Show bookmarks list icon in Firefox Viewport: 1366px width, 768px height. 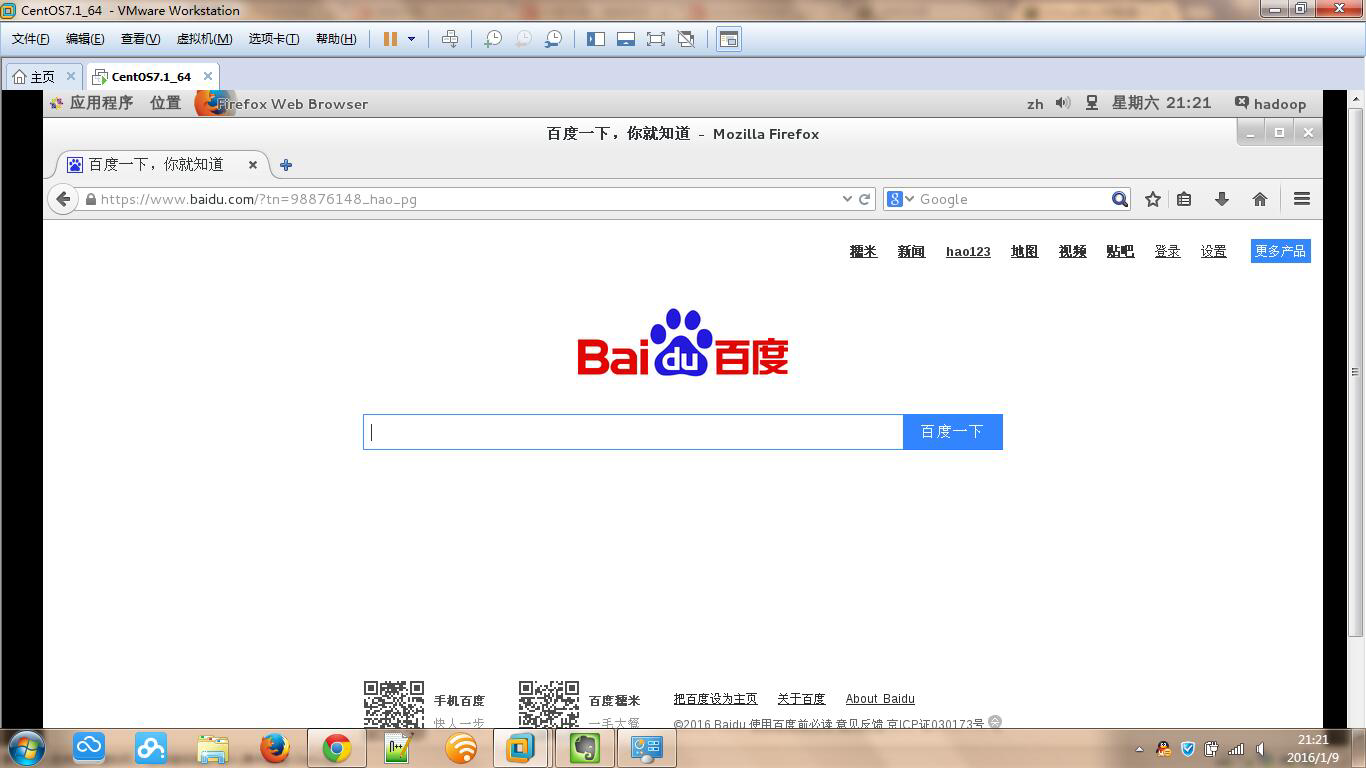1184,199
